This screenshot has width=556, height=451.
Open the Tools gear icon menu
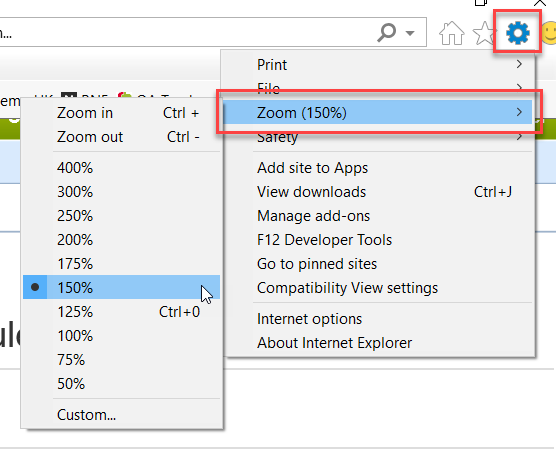517,33
